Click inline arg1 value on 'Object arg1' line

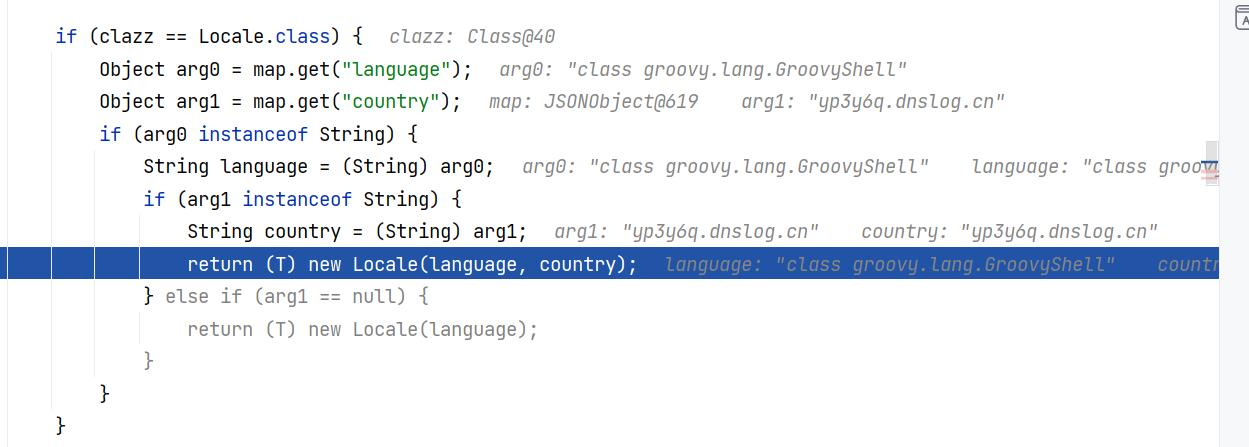coord(873,102)
